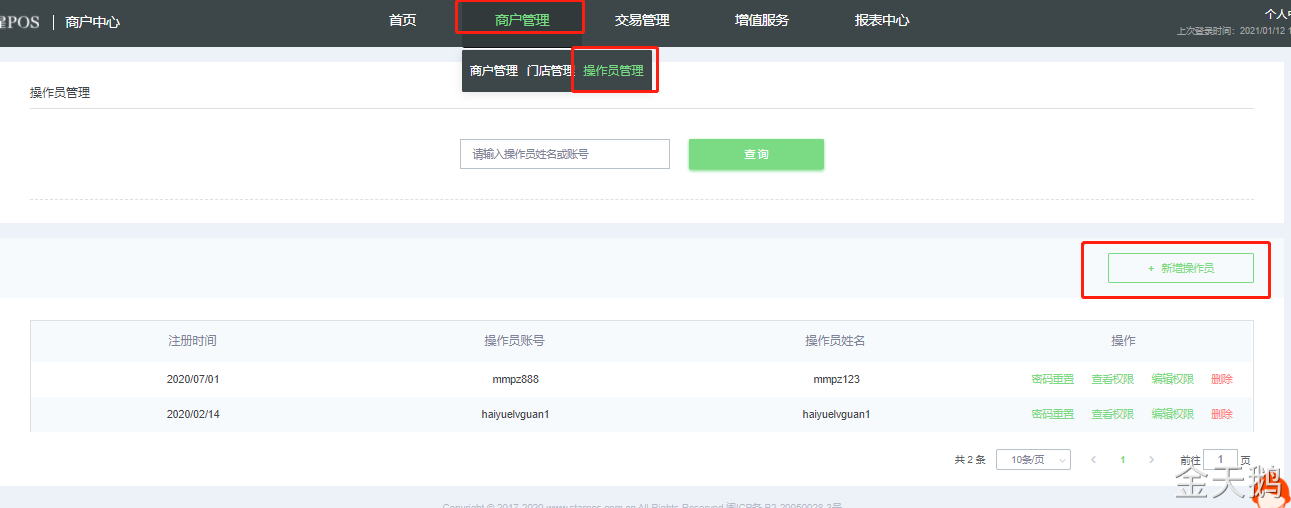Open the 报表中心 top menu

point(882,20)
